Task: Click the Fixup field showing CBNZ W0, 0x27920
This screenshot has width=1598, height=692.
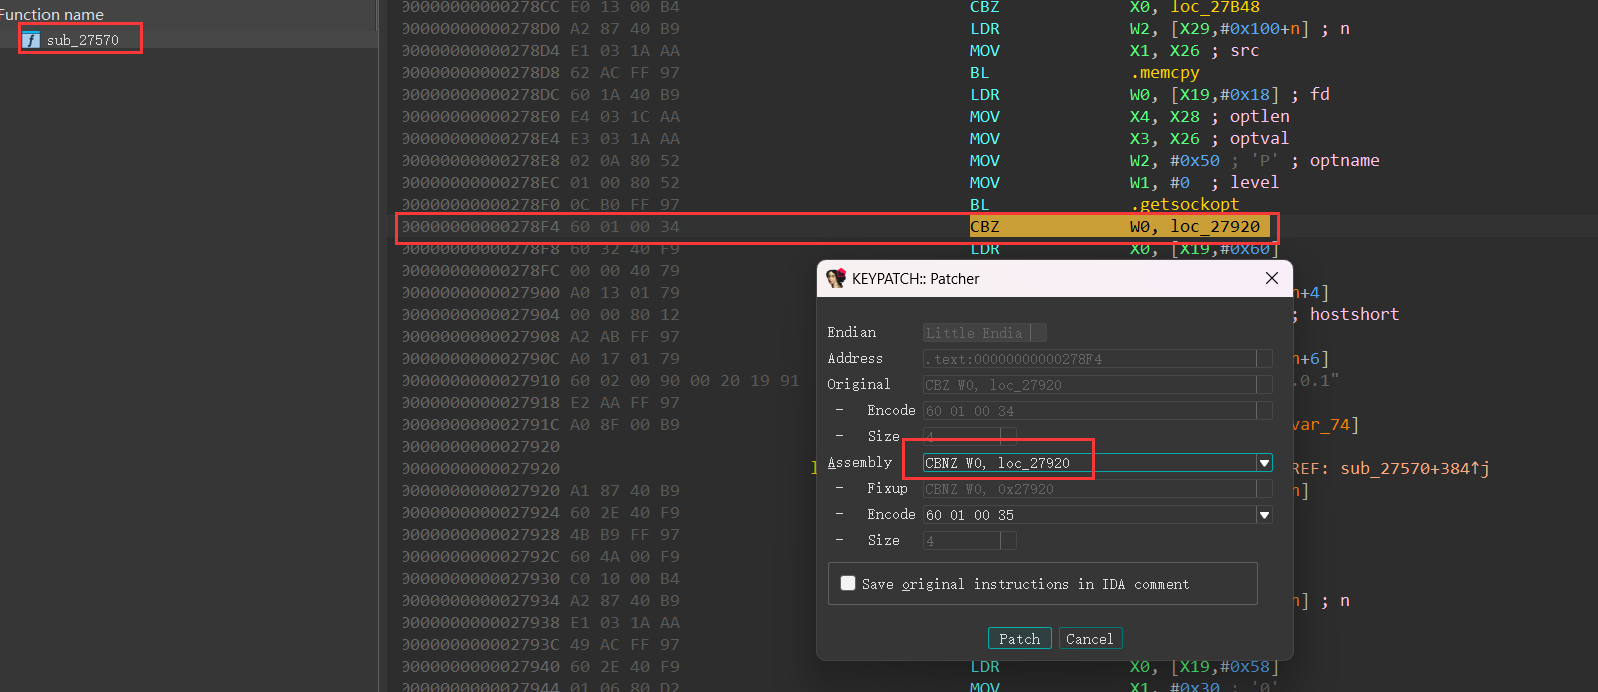Action: pos(1088,489)
